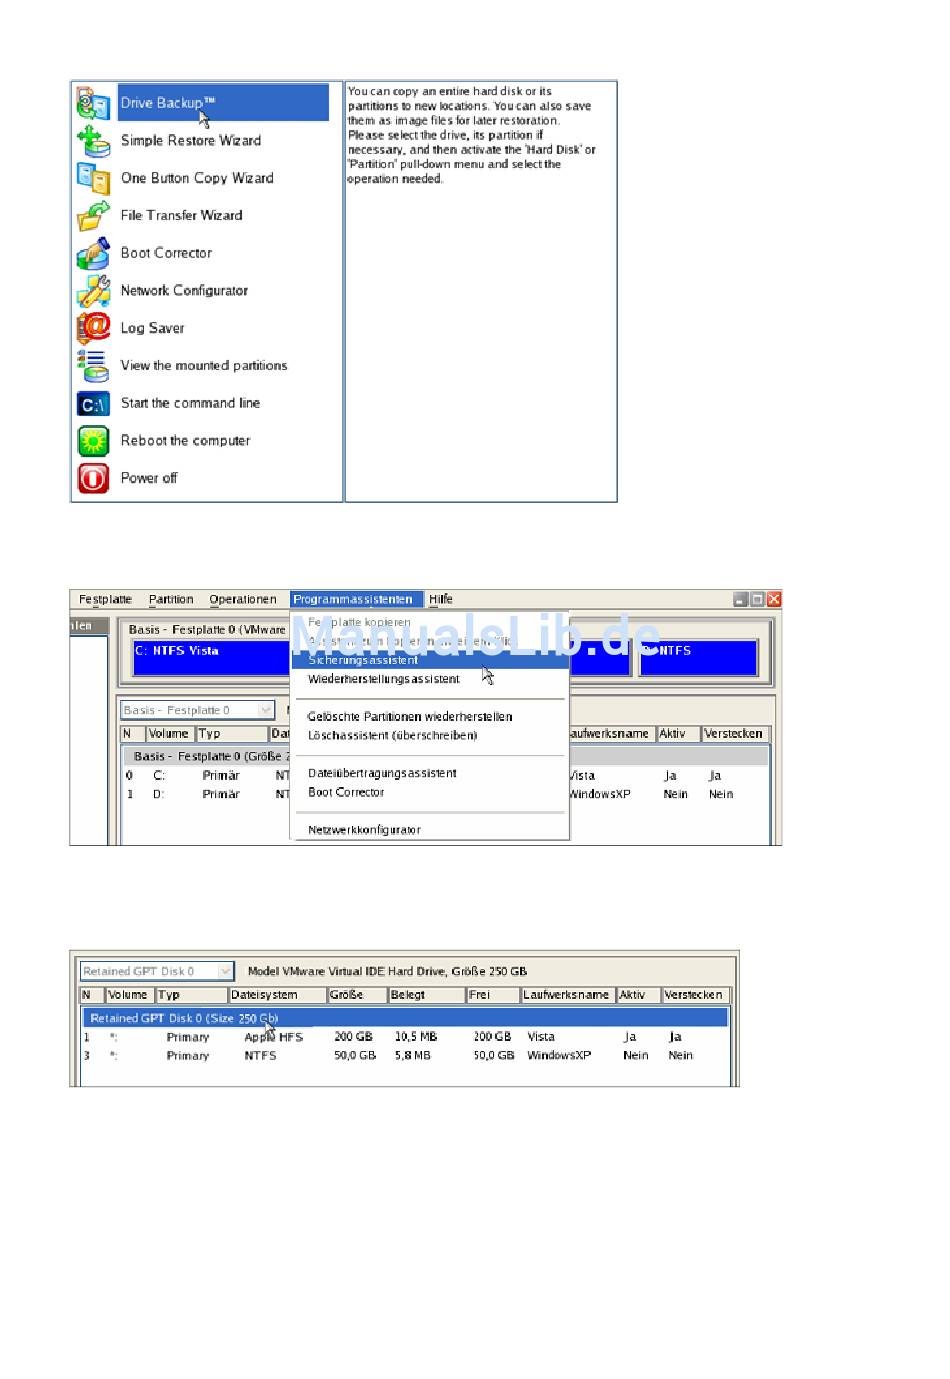Choose Sicherungsassistent from the menu
Viewport: 950px width, 1379px height.
(430, 660)
